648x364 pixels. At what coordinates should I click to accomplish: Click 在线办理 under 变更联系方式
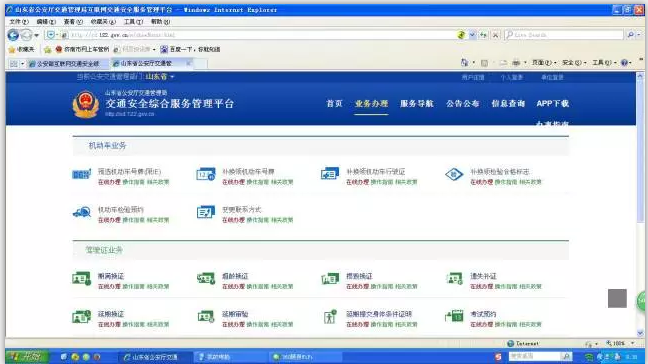(x=233, y=220)
